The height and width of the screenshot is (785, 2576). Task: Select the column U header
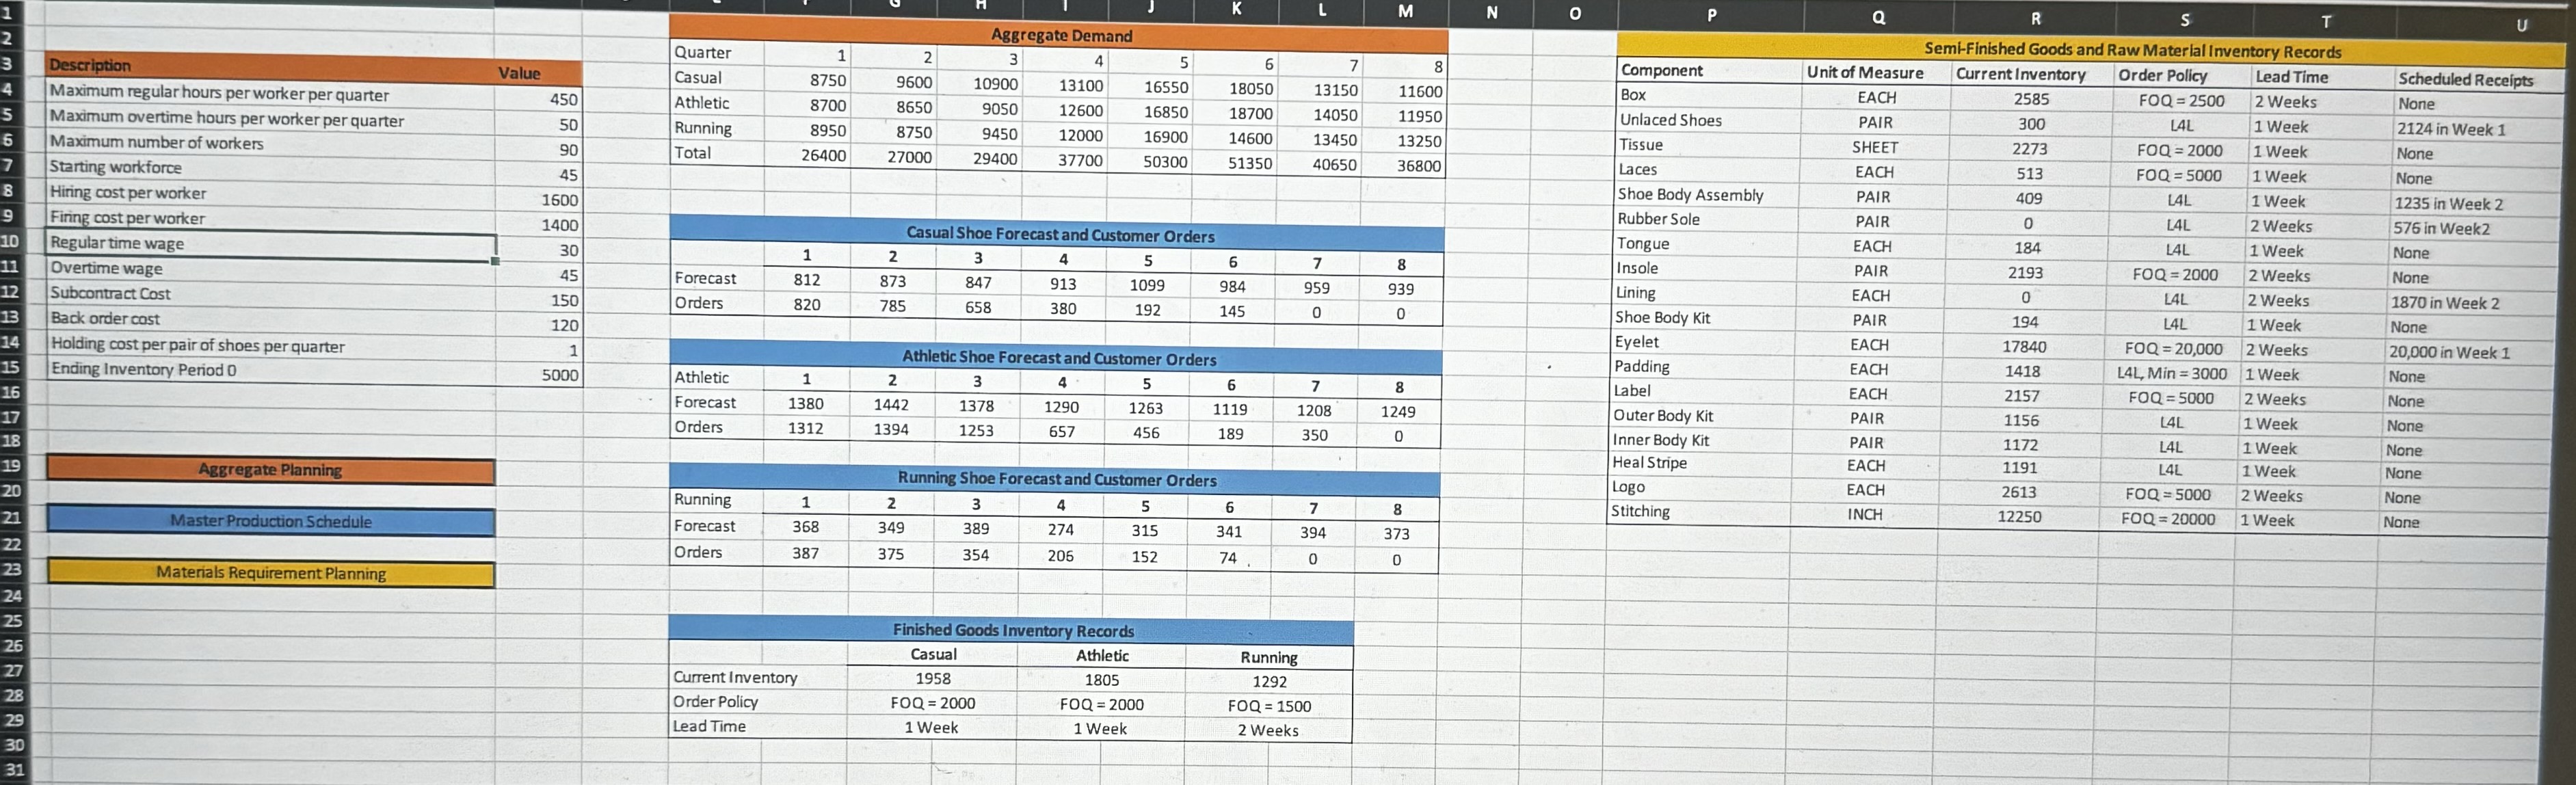click(2520, 24)
